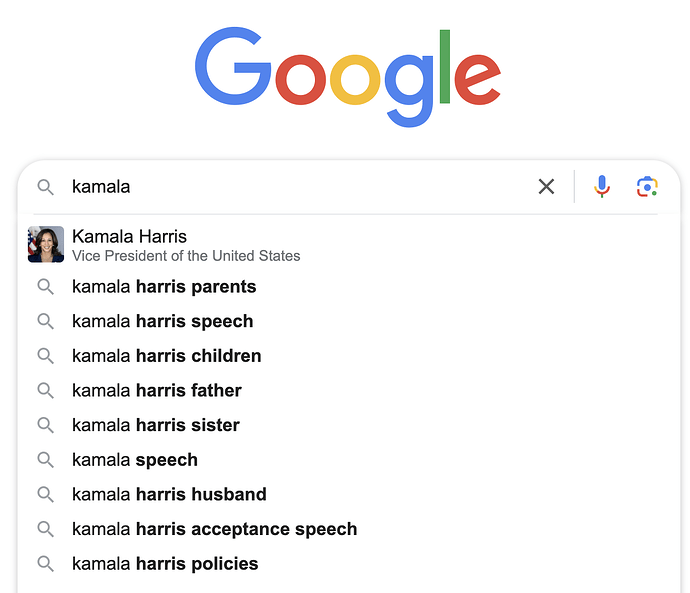This screenshot has height=593, width=690.
Task: Pick the "kamala harris children" suggestion
Action: (349, 356)
